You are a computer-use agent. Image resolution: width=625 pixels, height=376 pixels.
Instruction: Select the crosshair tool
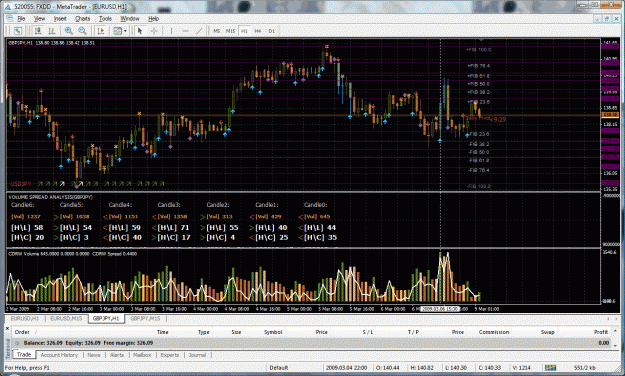tap(154, 31)
